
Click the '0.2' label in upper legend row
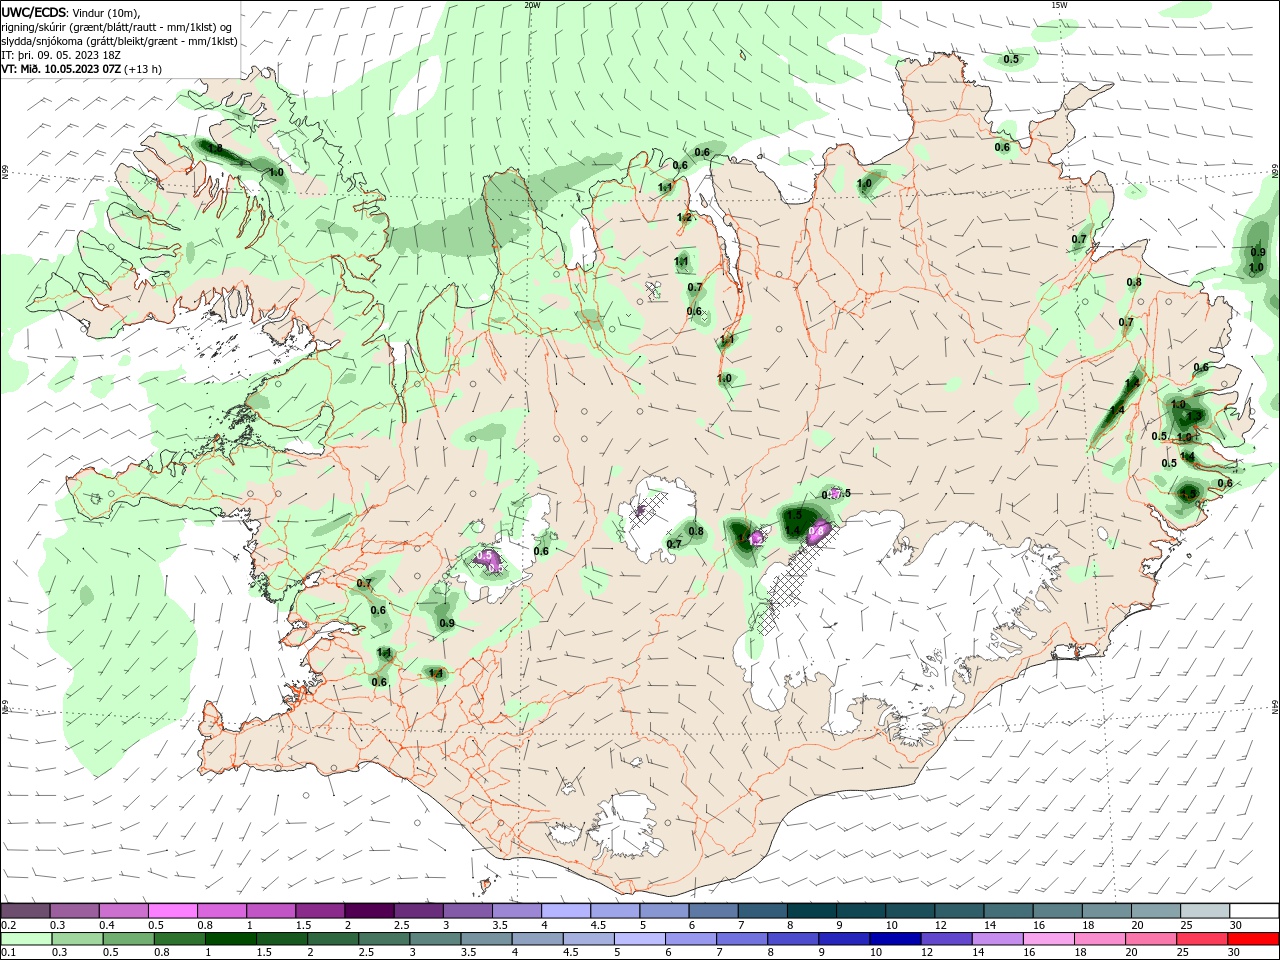click(8, 926)
